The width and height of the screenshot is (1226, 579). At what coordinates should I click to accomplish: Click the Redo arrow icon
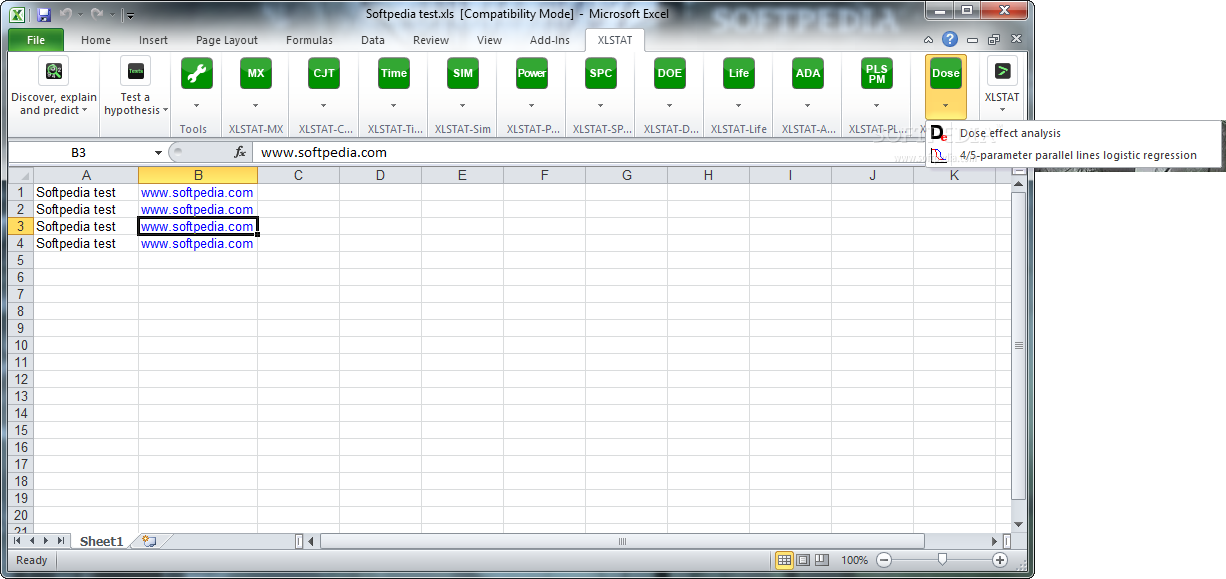tap(97, 15)
